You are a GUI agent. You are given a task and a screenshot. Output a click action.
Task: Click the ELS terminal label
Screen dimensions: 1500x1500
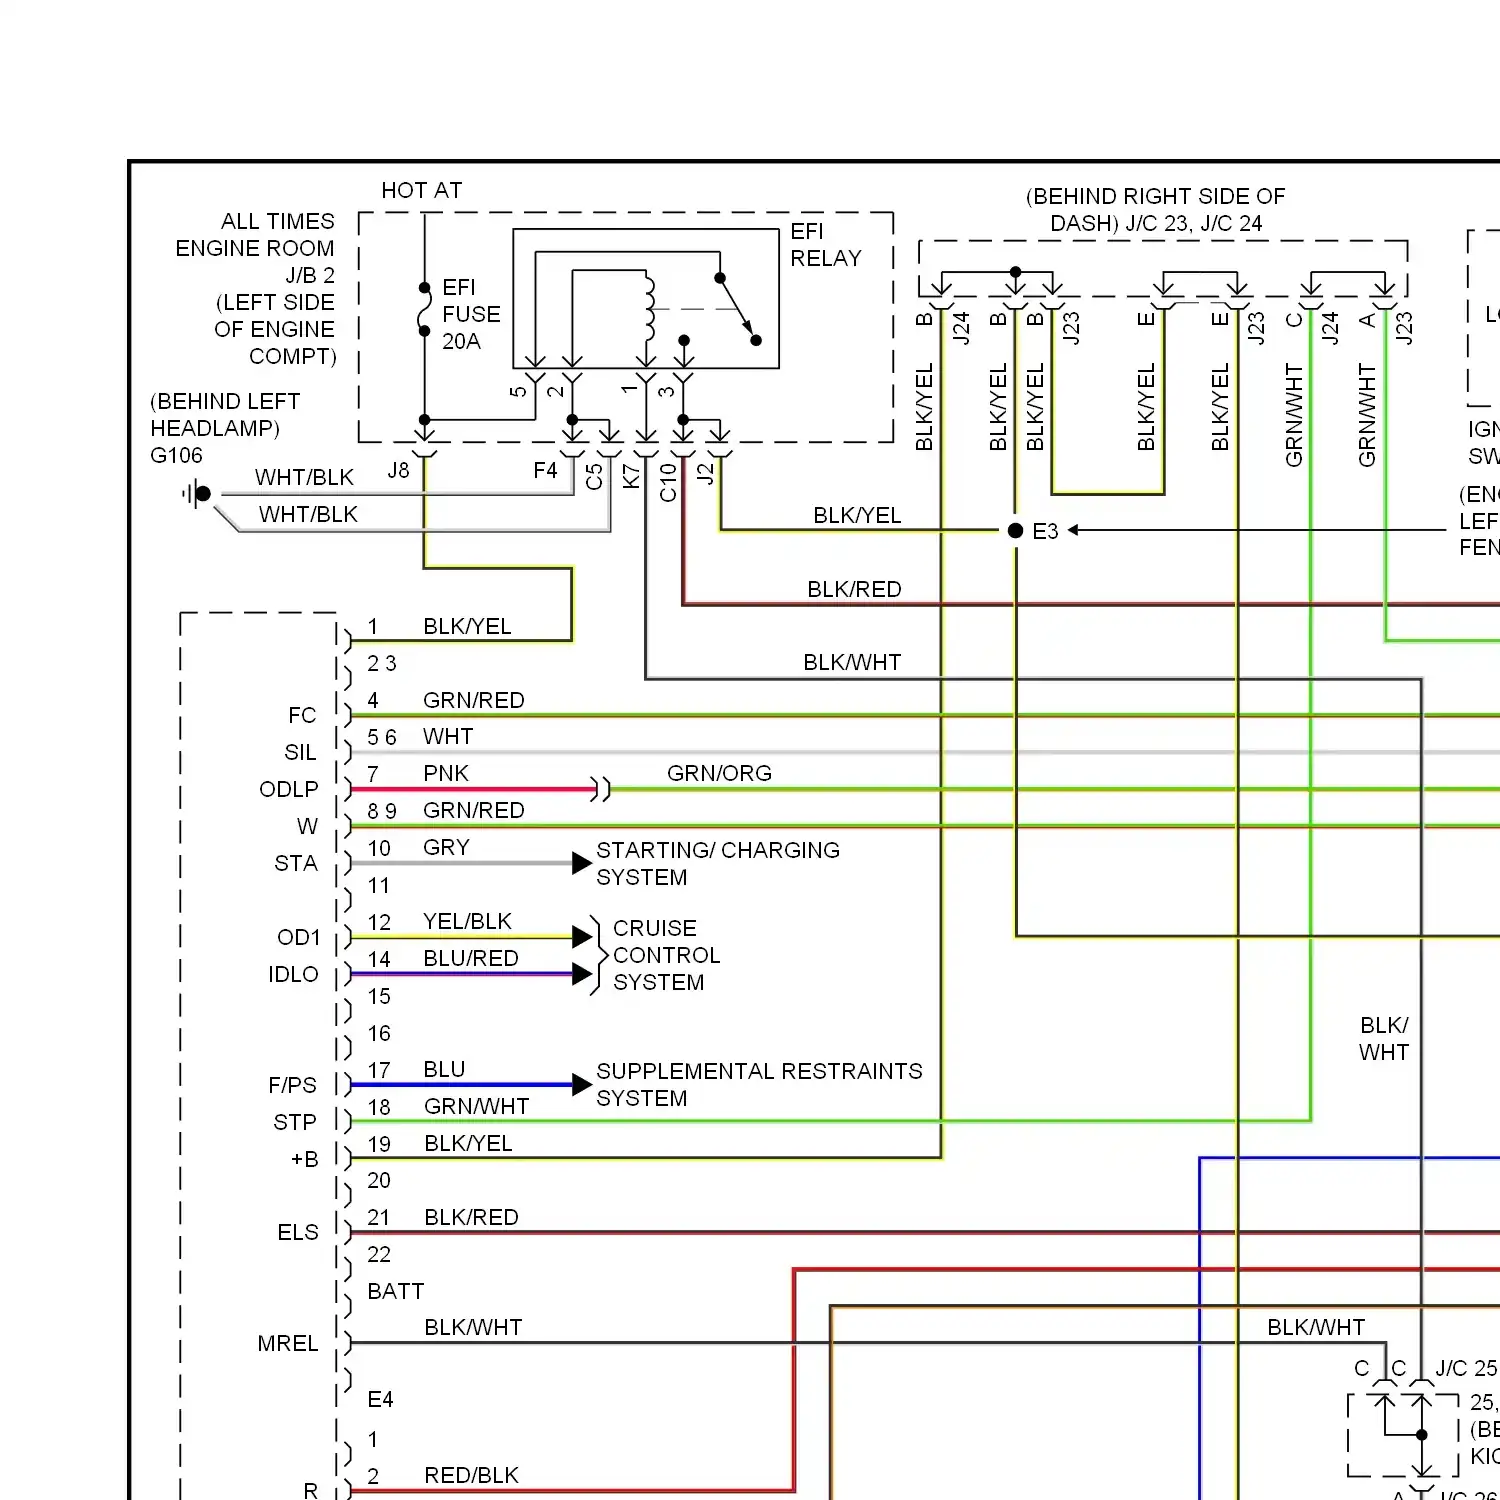coord(298,1232)
